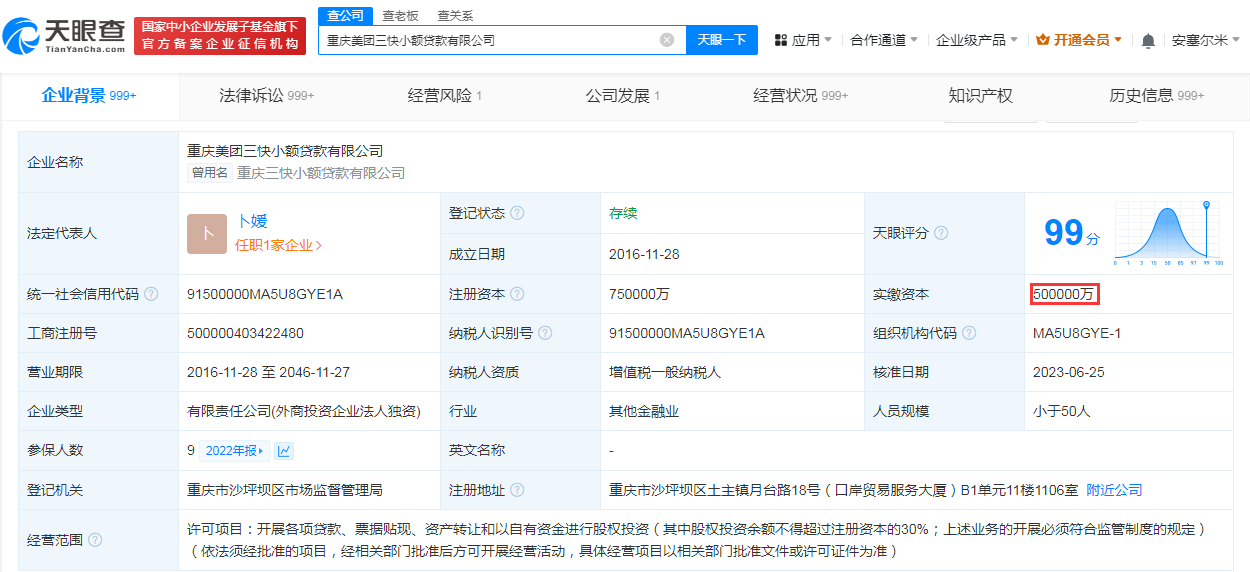Viewport: 1250px width, 572px height.
Task: Show help for 登记状态 question mark
Action: tap(517, 213)
